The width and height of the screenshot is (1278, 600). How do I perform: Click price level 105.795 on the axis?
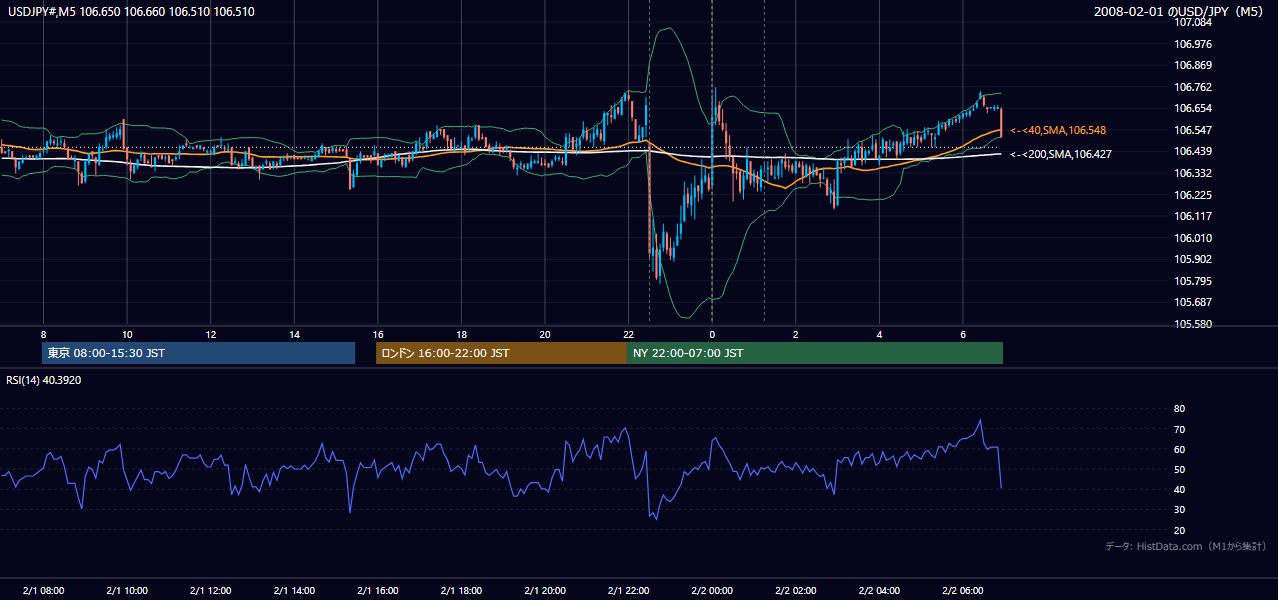(1193, 281)
